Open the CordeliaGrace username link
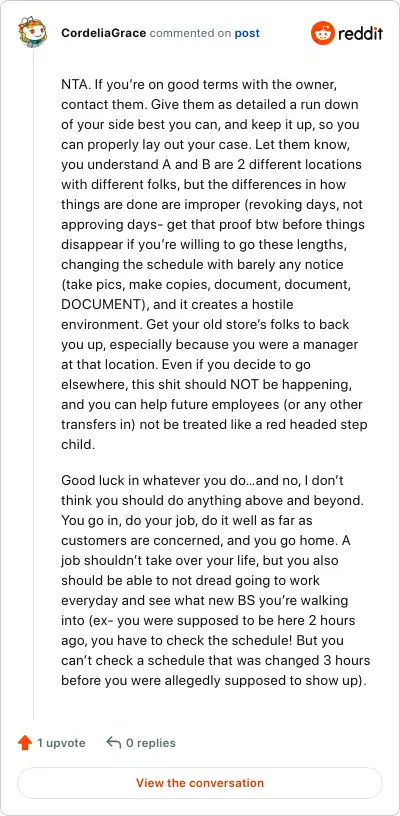 click(104, 33)
